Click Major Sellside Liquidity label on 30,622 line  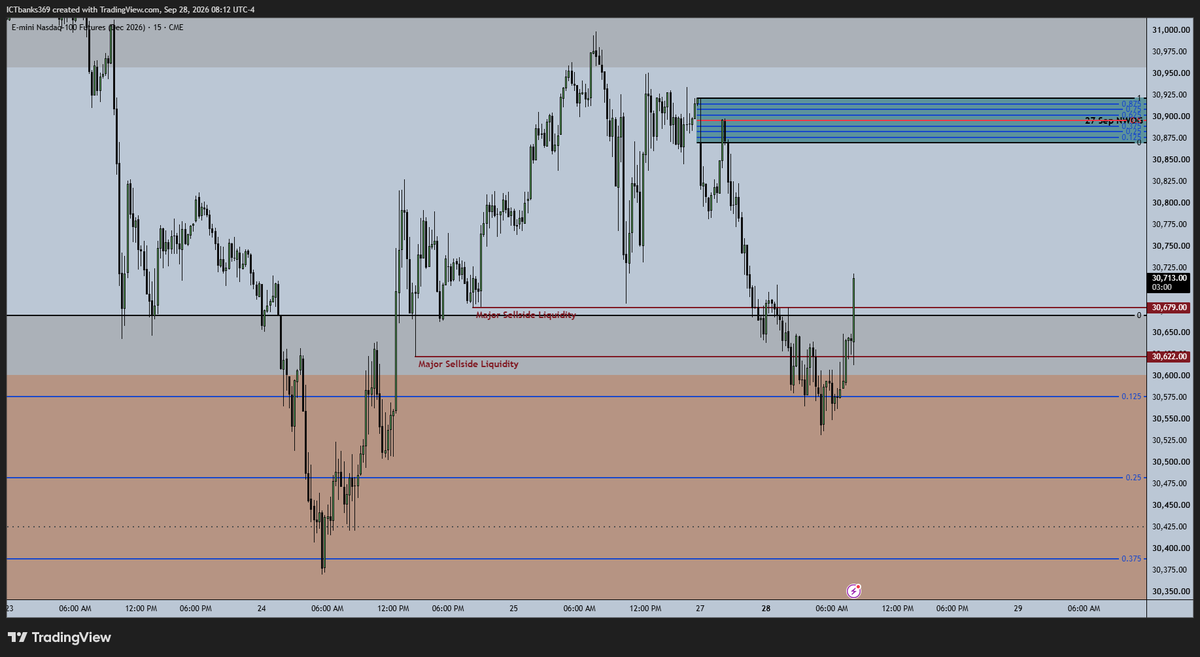coord(468,364)
